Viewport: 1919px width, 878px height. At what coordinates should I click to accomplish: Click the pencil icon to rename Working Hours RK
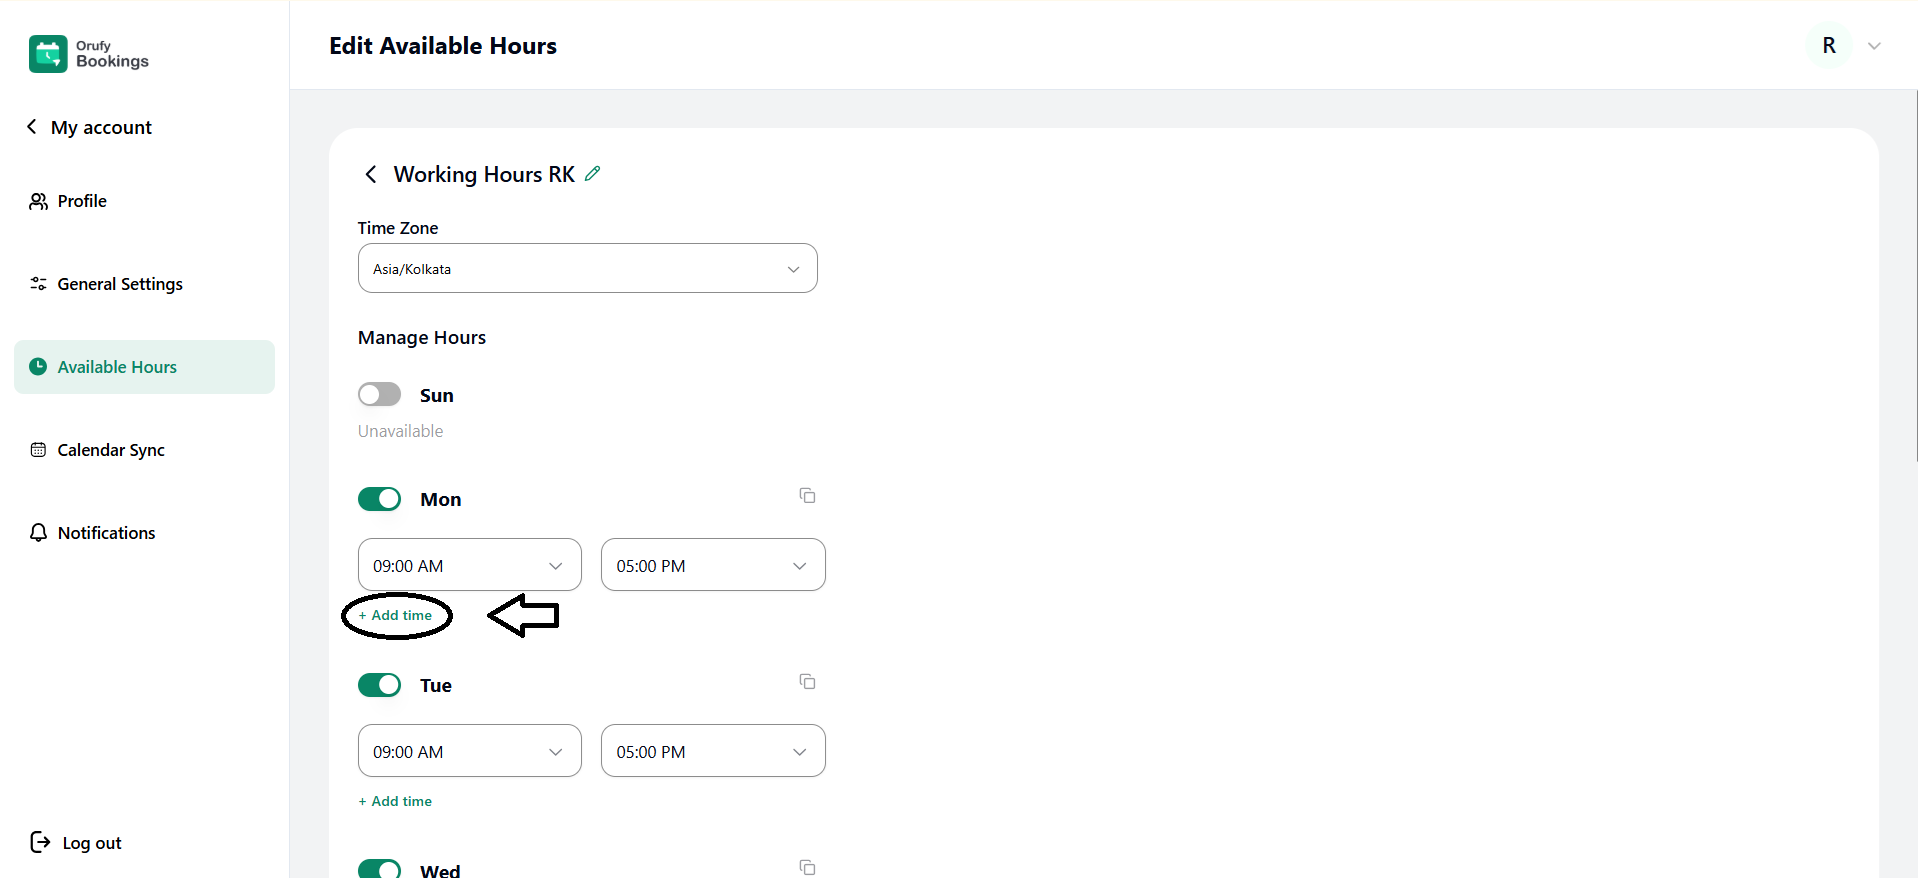point(593,174)
